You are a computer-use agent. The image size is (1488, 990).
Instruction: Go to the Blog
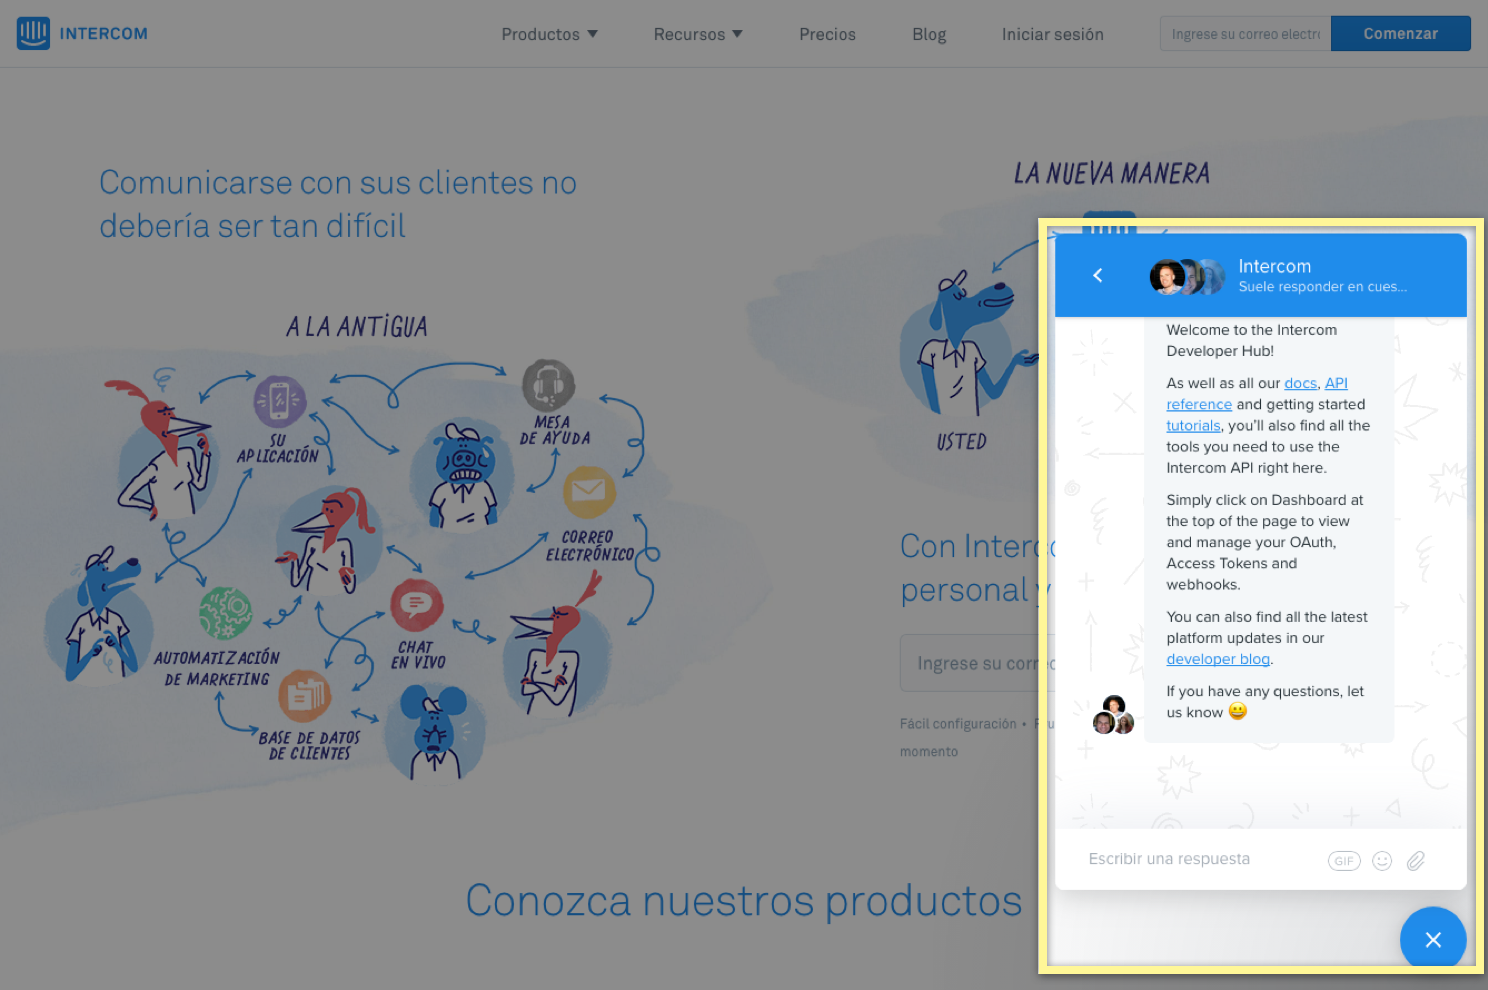pos(928,34)
